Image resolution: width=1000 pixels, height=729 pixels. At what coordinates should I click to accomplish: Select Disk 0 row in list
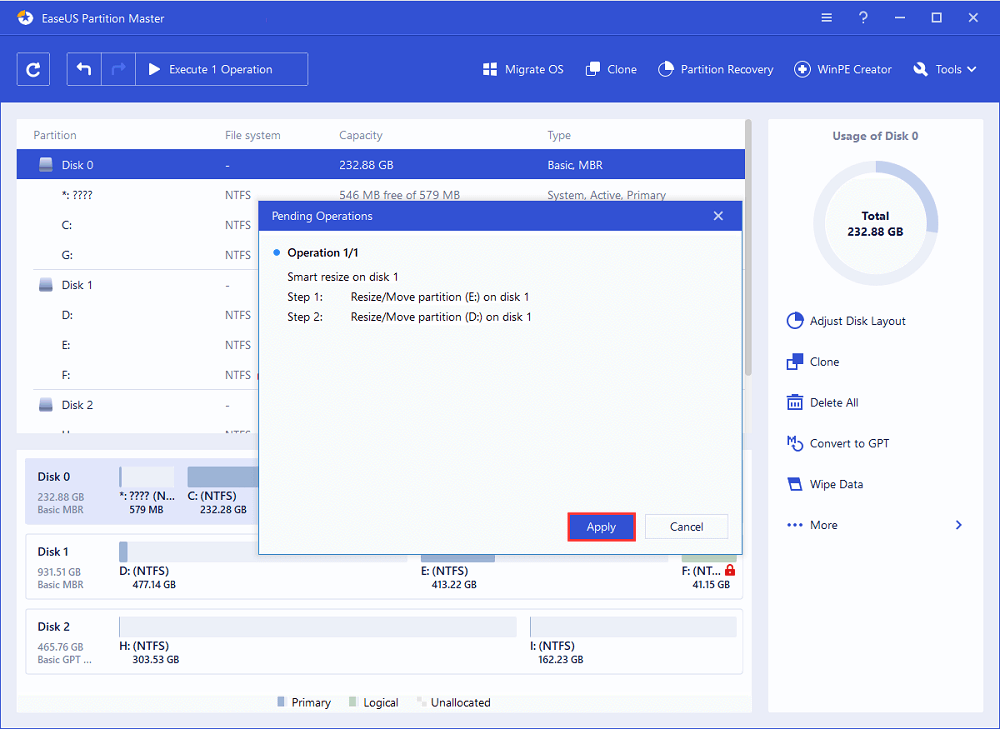(x=381, y=165)
